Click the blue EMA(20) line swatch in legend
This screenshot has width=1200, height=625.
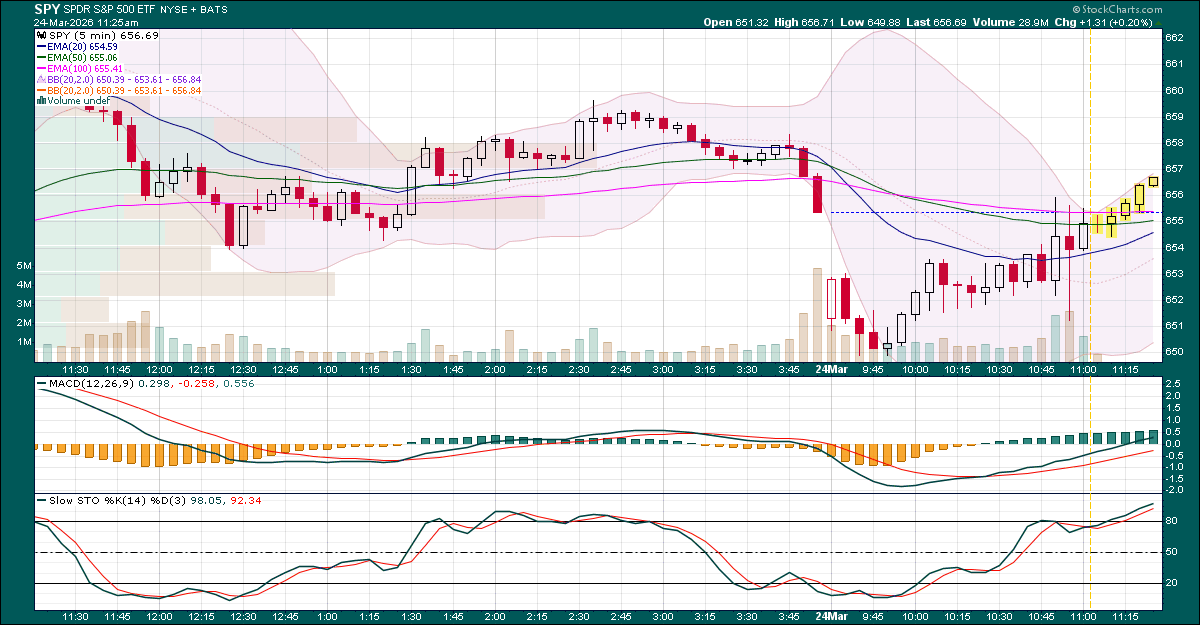pyautogui.click(x=41, y=46)
